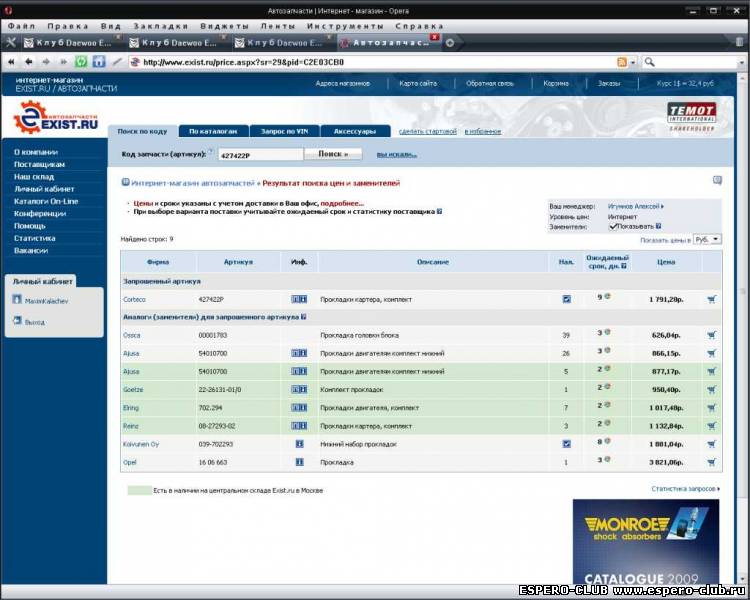Add Goetze 22-26131-01/0 to cart
This screenshot has height=600, width=750.
point(711,389)
